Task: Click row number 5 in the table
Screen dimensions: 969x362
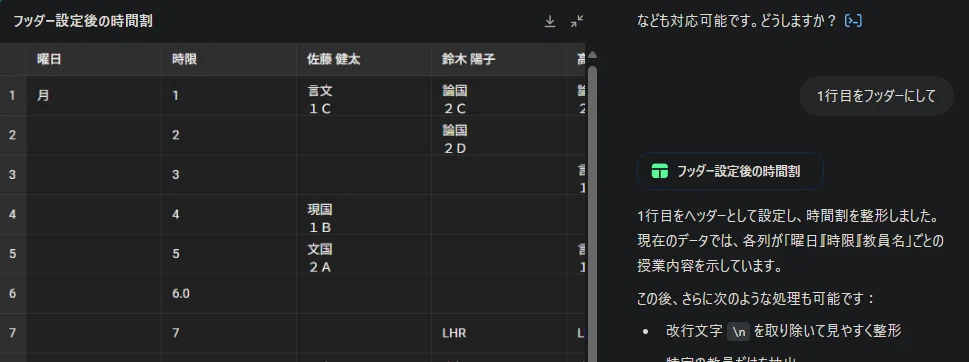Action: tap(13, 254)
